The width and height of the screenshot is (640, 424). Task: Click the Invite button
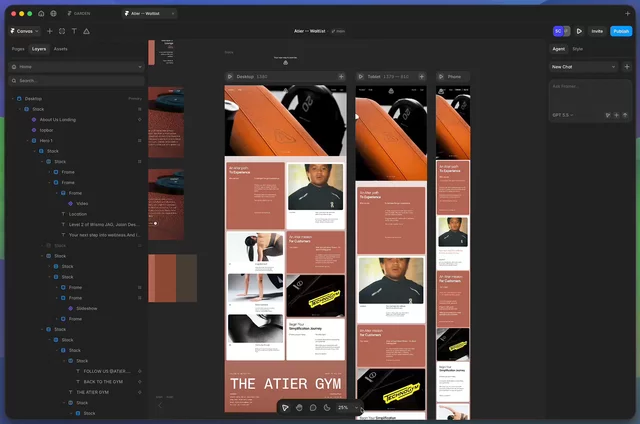click(597, 31)
